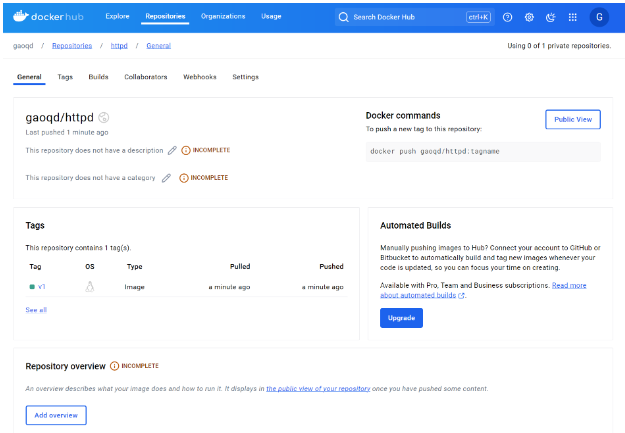Switch to the Collaborators tab
The height and width of the screenshot is (433, 625).
(145, 77)
